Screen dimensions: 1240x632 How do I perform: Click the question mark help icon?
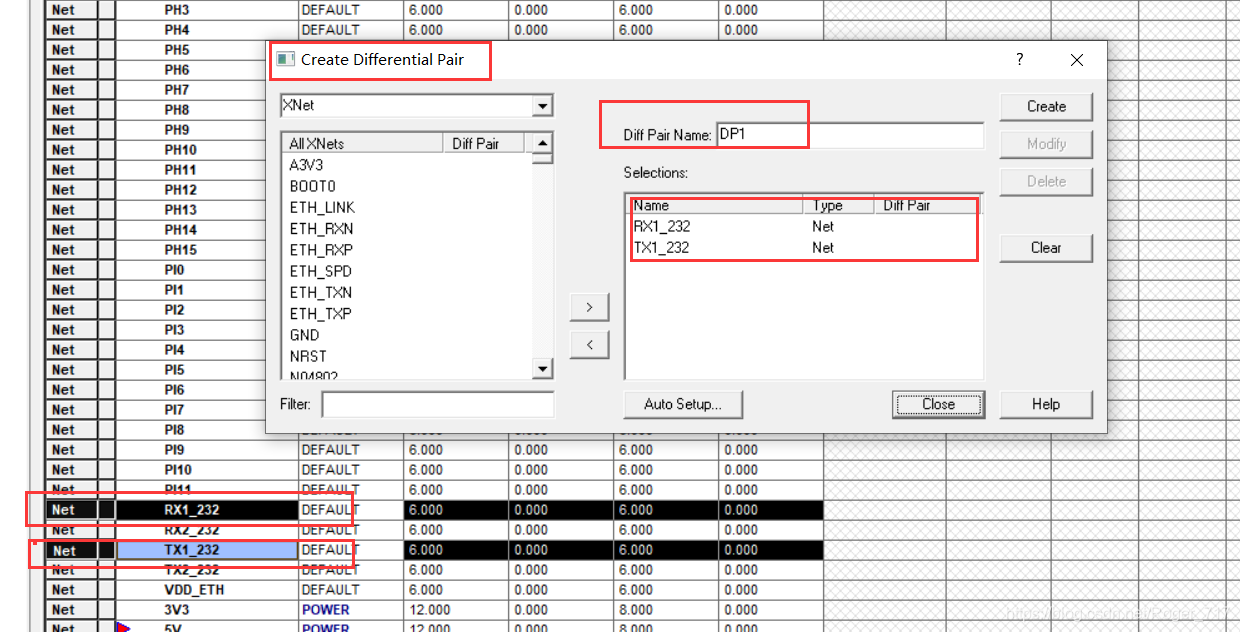[1019, 60]
